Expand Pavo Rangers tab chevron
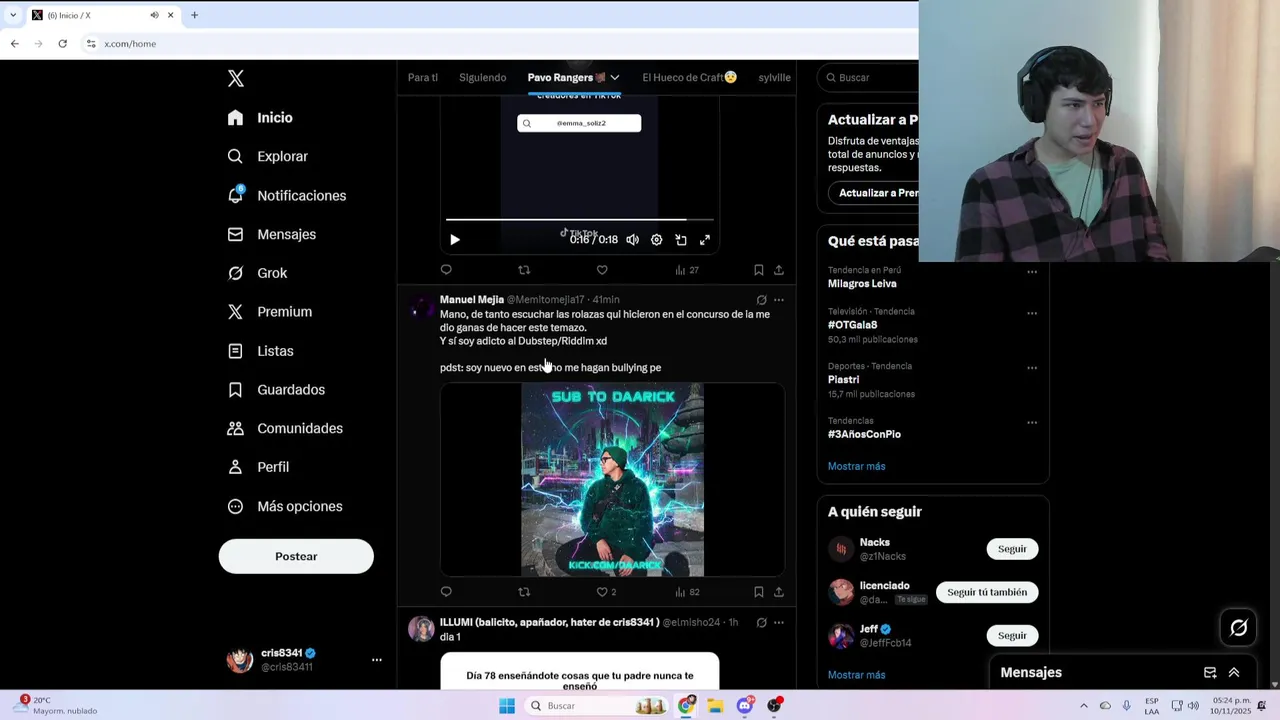Image resolution: width=1280 pixels, height=720 pixels. 615,77
